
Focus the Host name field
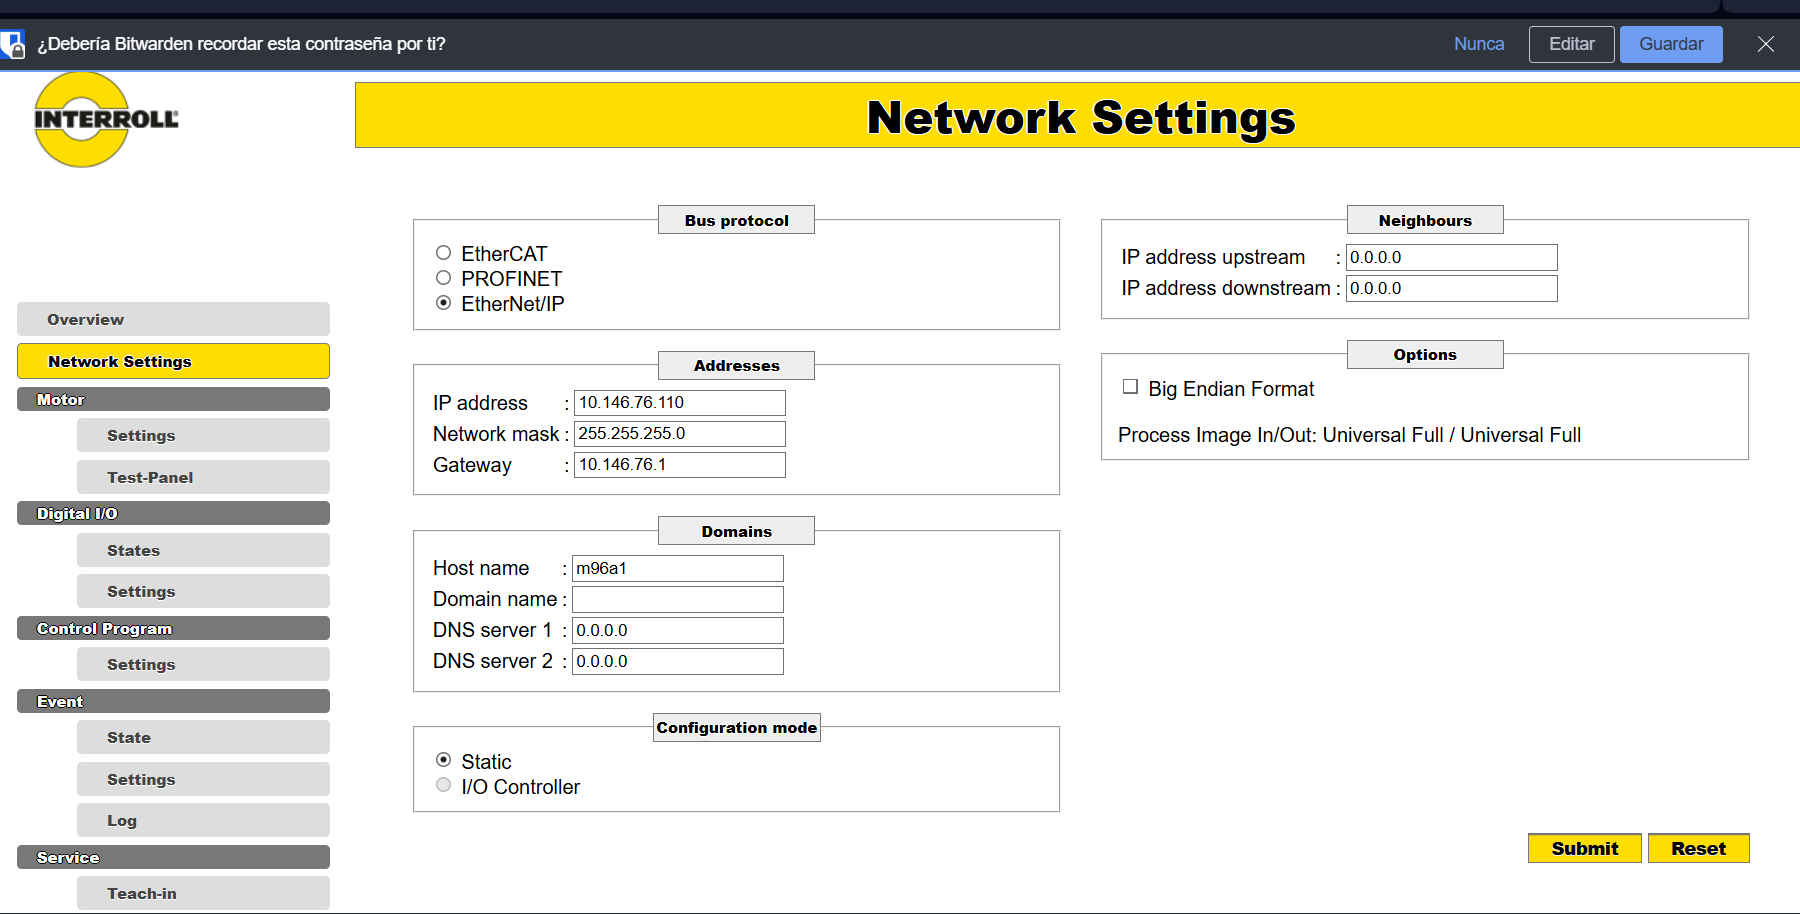[x=678, y=568]
